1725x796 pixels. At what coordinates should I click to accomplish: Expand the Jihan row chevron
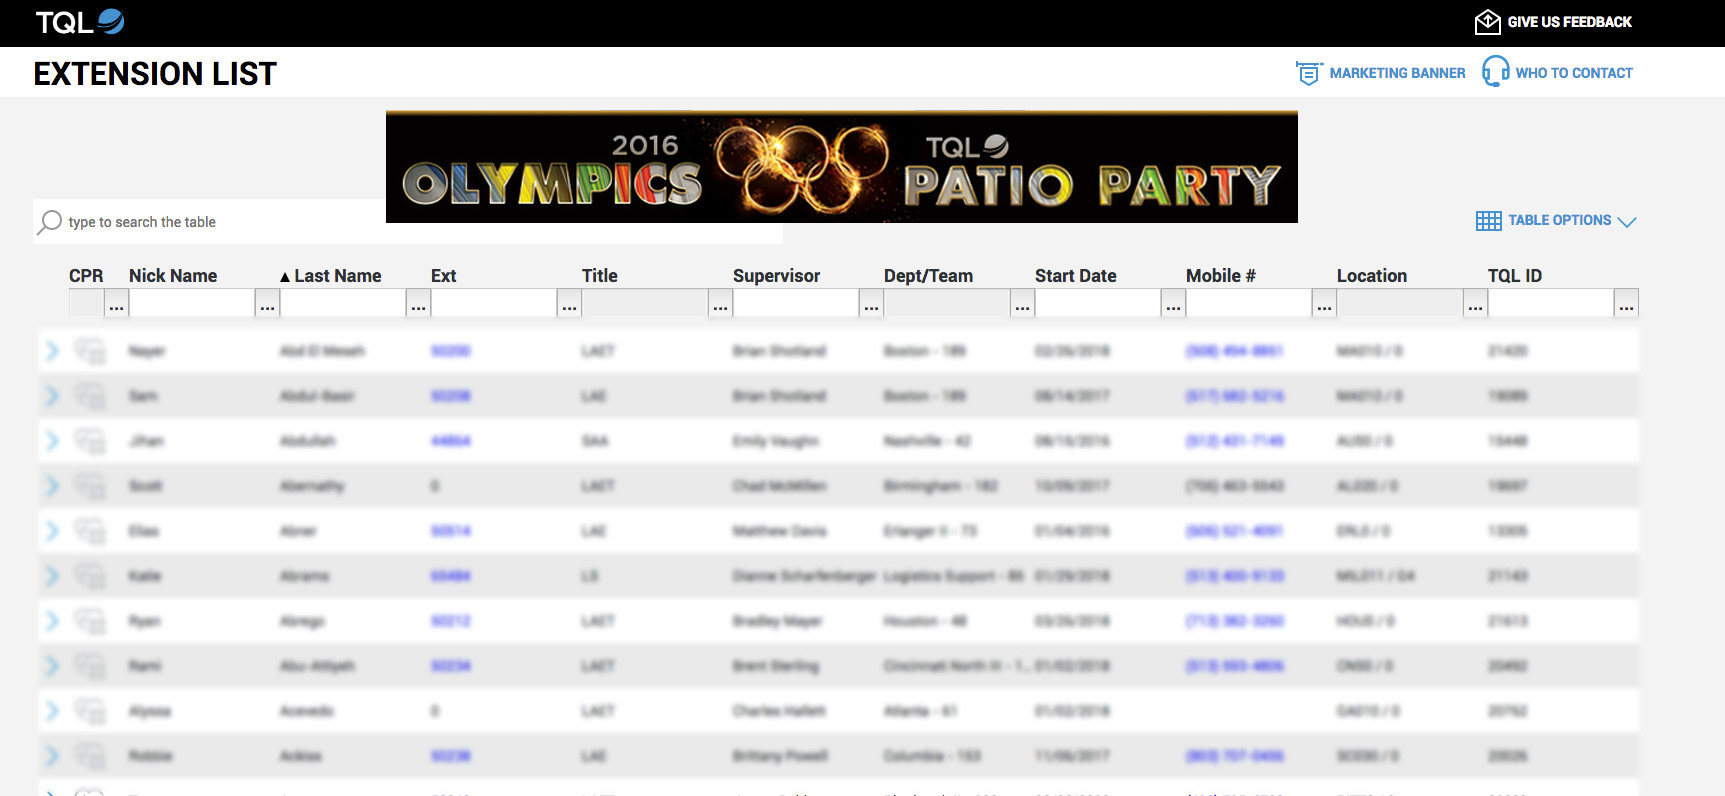pyautogui.click(x=53, y=441)
